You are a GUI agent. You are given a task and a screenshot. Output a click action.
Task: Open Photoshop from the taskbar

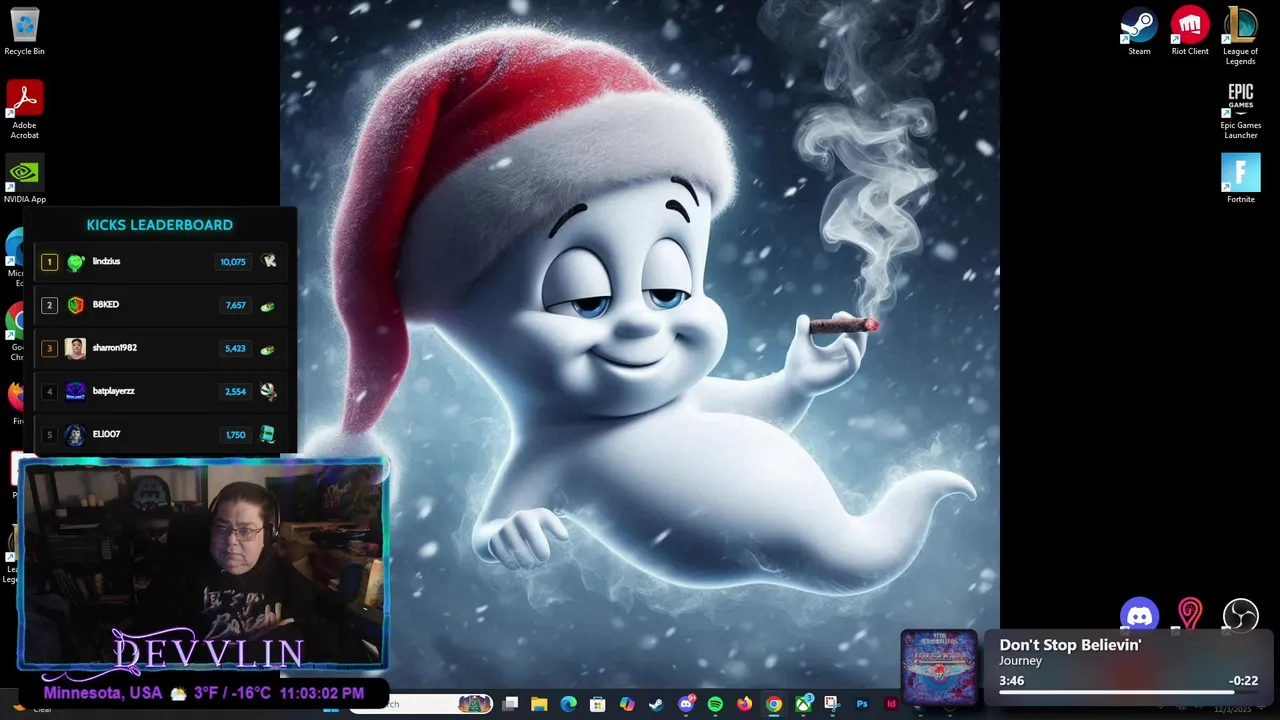(862, 704)
